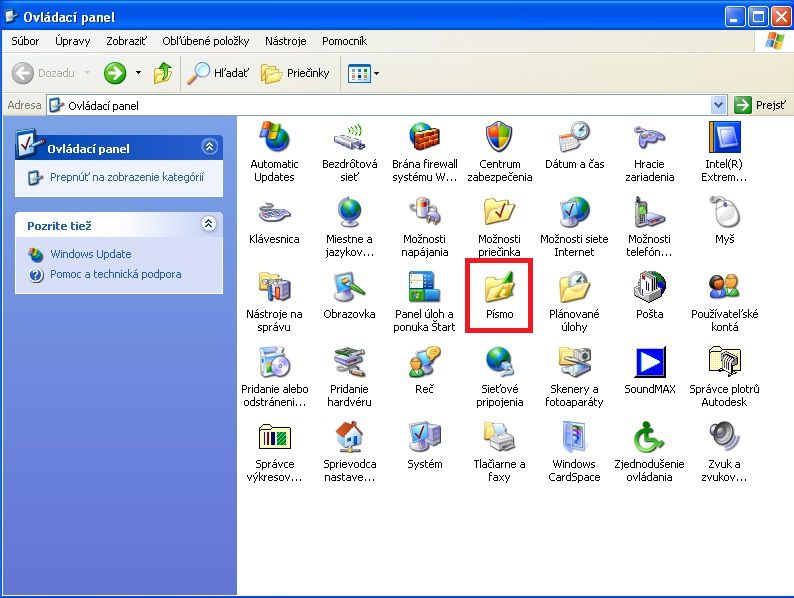Expand the Forward history dropdown arrow
The height and width of the screenshot is (598, 794).
point(138,73)
